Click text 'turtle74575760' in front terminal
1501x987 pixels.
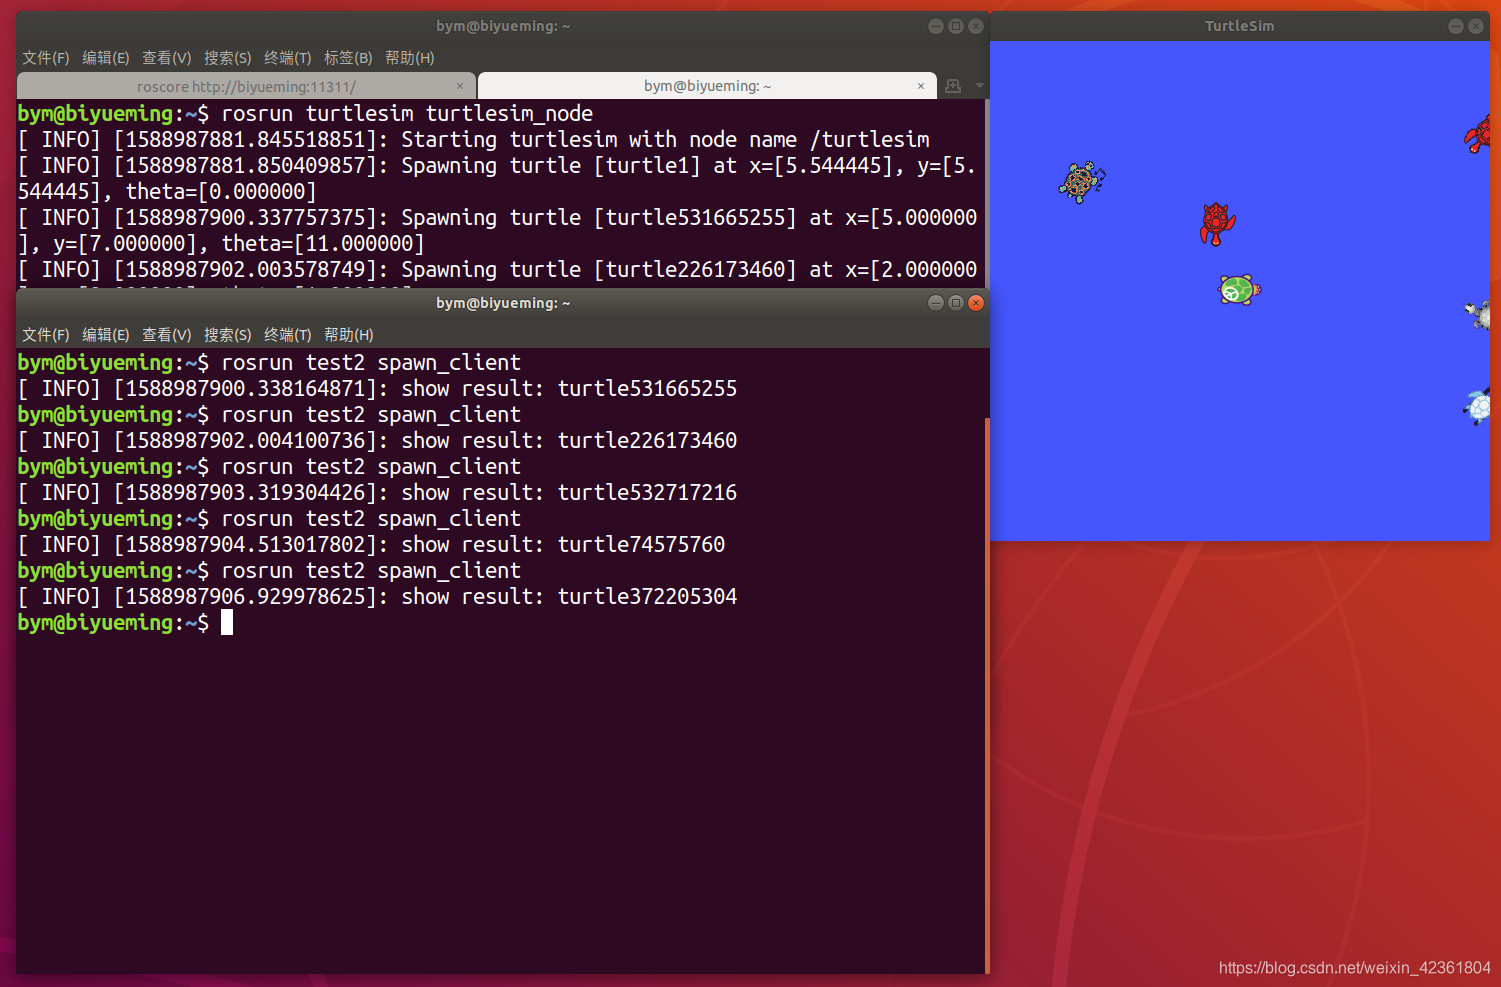(x=641, y=545)
